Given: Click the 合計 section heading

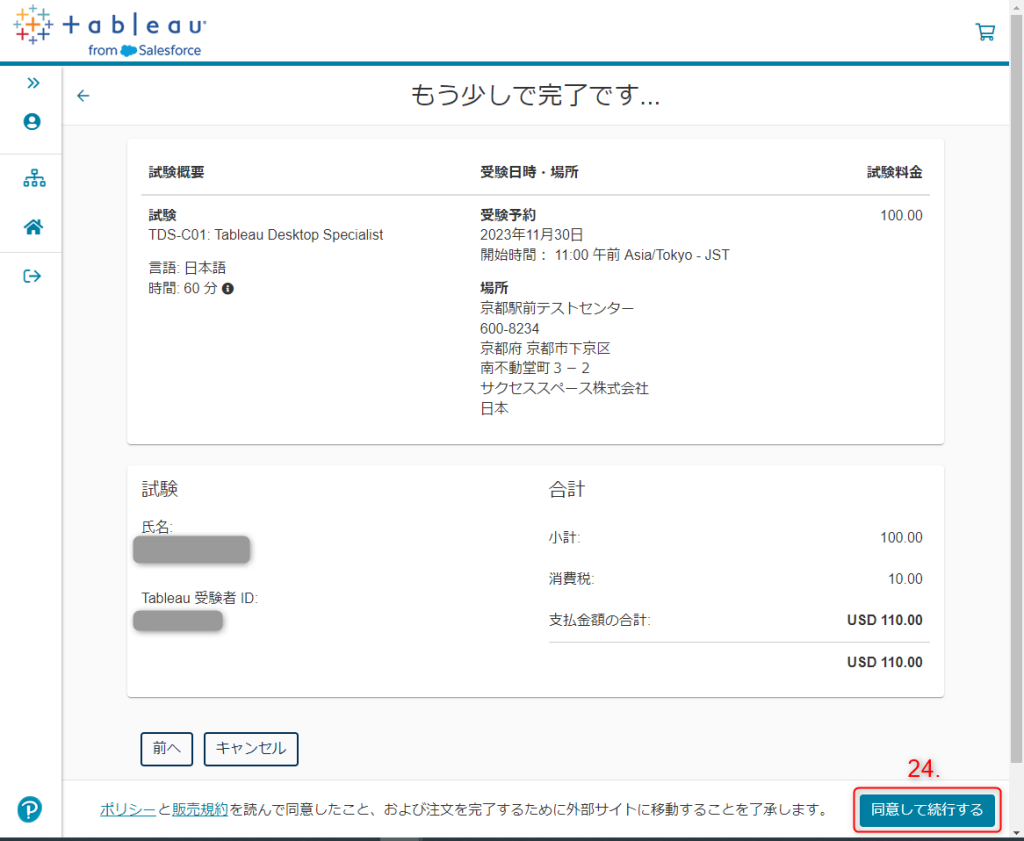Looking at the screenshot, I should coord(567,489).
